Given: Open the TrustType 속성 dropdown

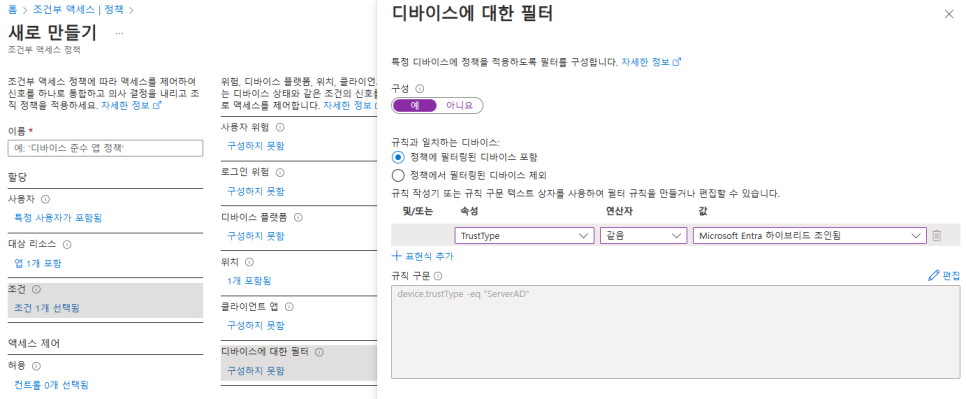Looking at the screenshot, I should pos(524,236).
